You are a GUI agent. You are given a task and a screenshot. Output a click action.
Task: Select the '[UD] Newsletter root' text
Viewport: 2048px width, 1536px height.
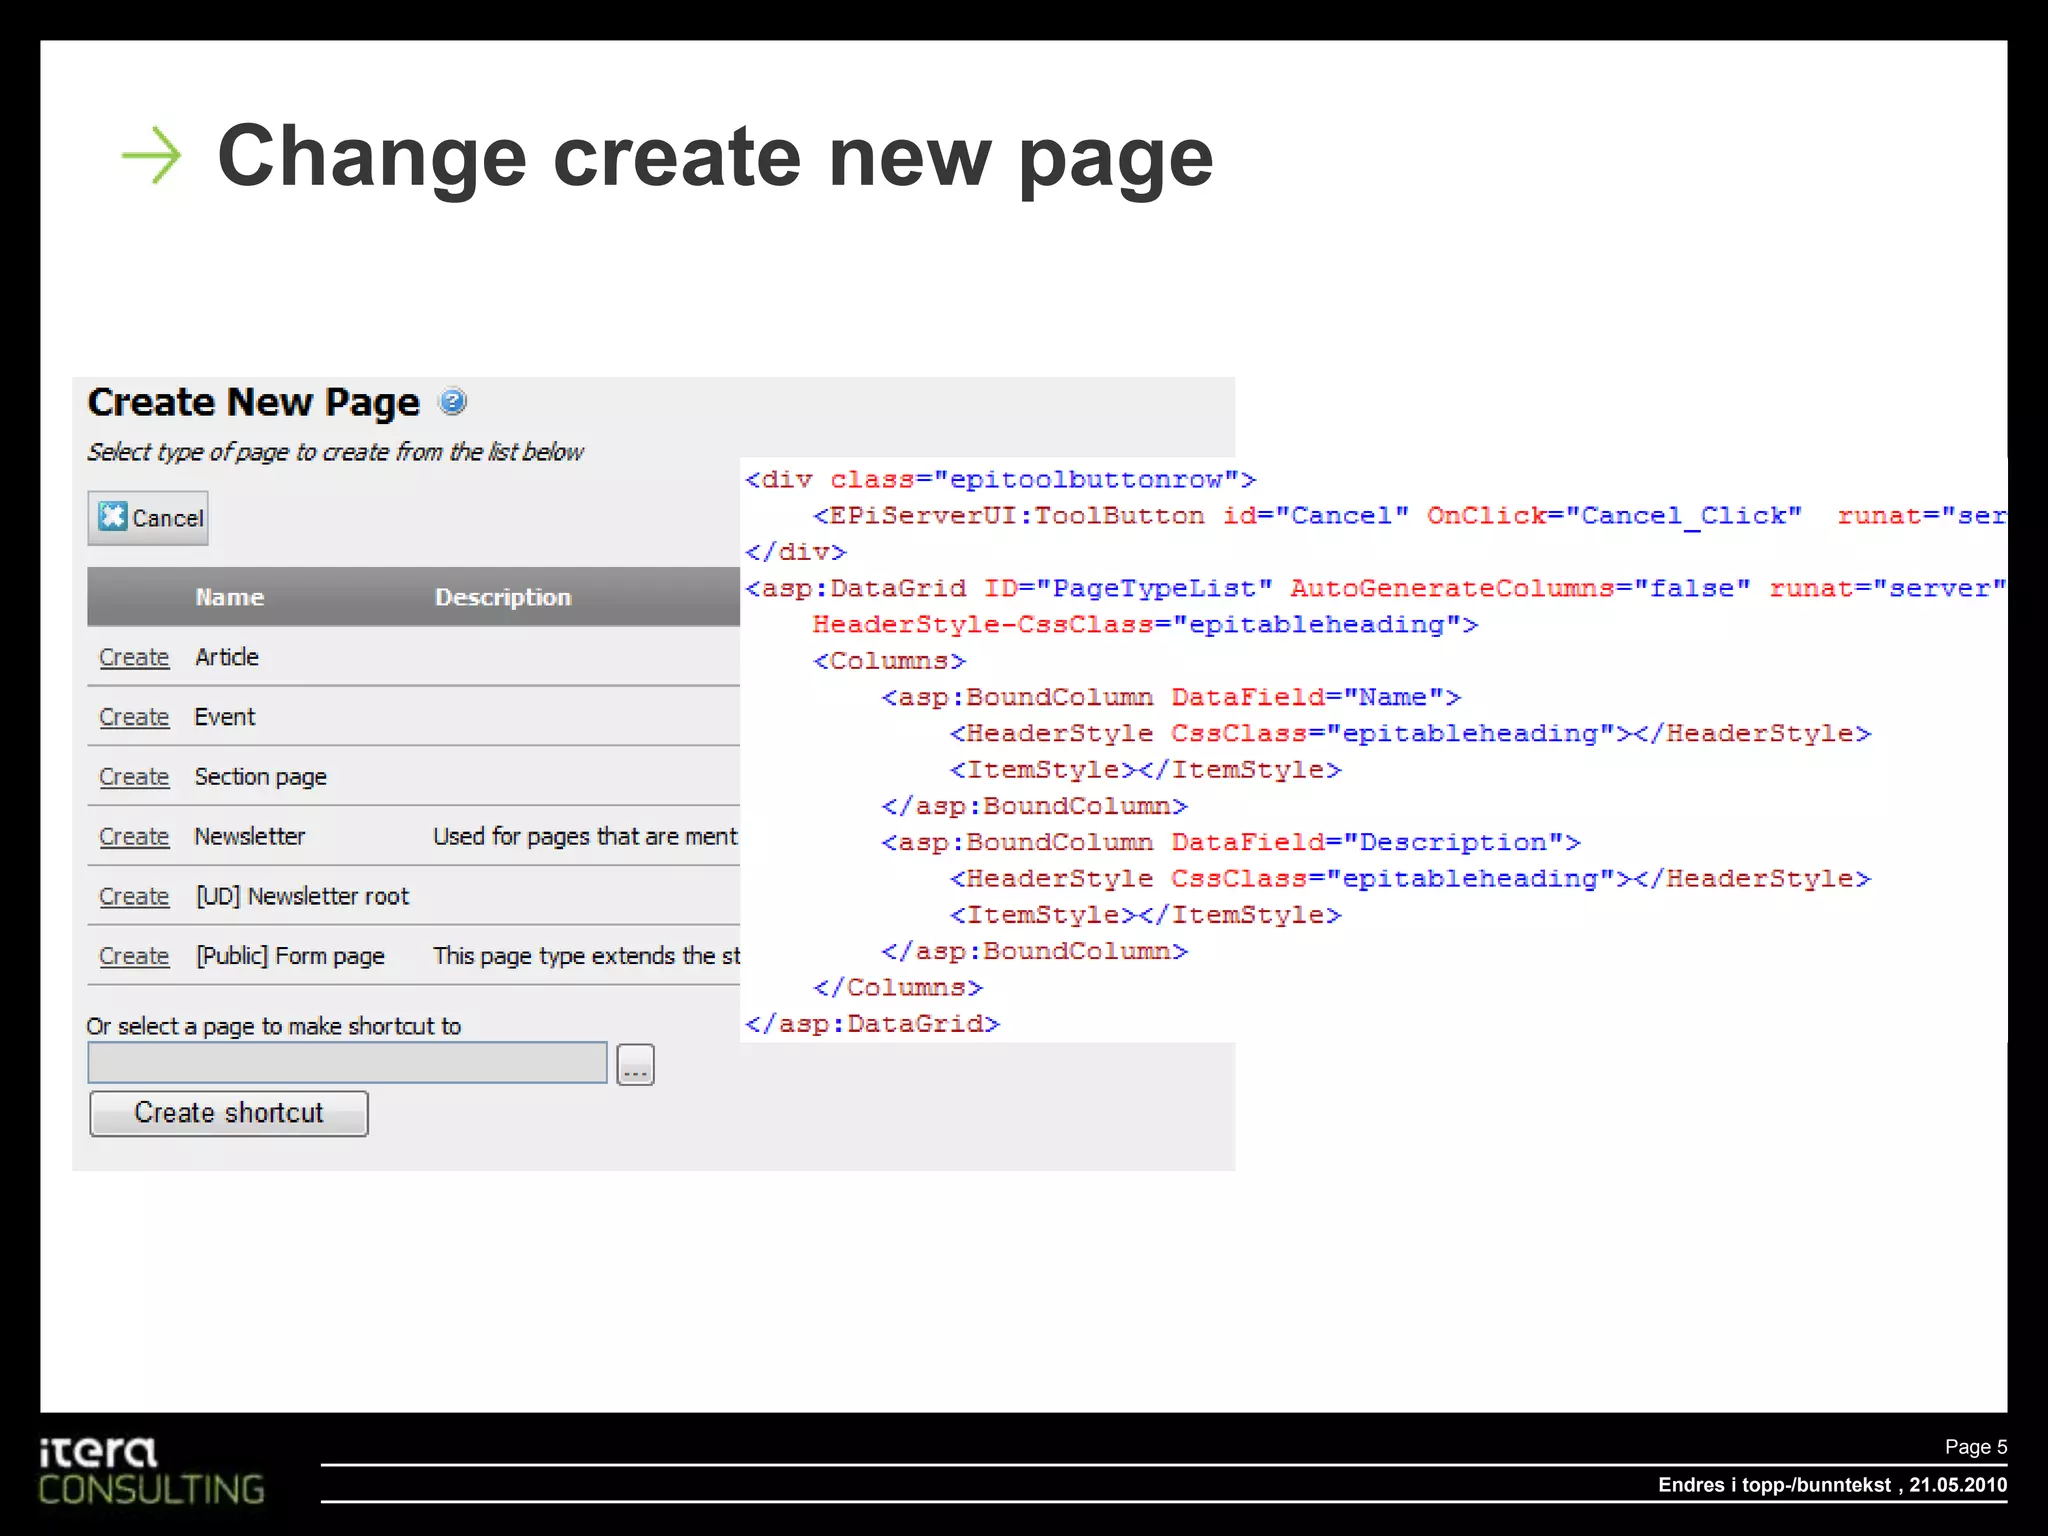point(303,896)
